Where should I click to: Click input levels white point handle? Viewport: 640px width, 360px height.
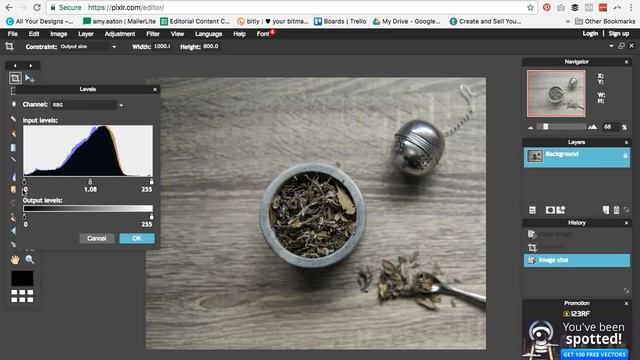(151, 181)
